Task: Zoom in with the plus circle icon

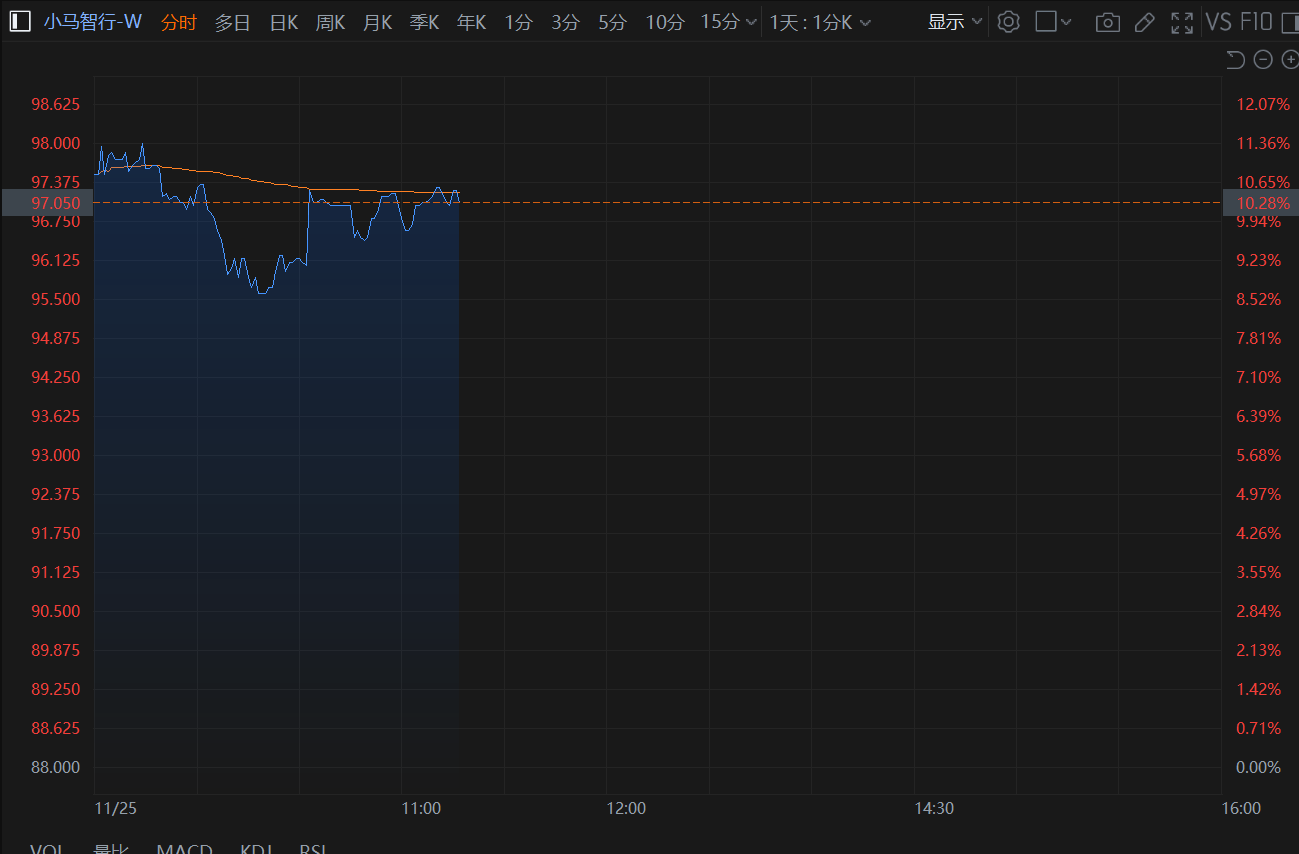Action: 1290,60
